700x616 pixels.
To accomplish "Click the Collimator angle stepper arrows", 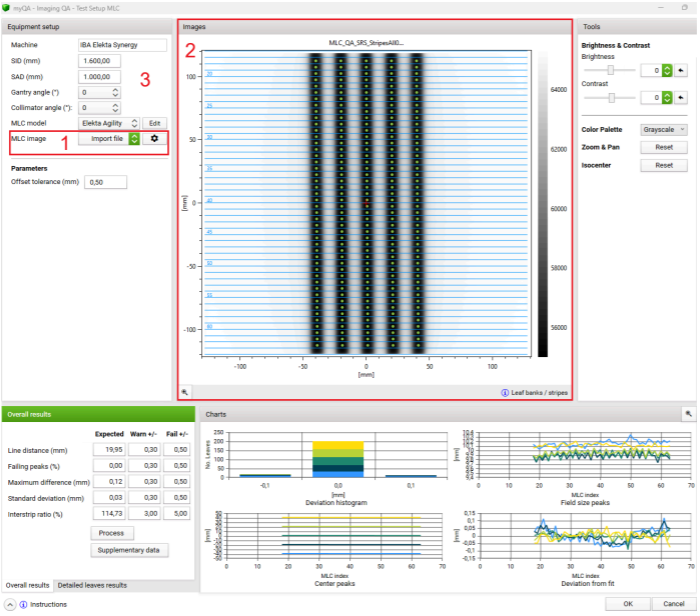I will click(x=115, y=107).
